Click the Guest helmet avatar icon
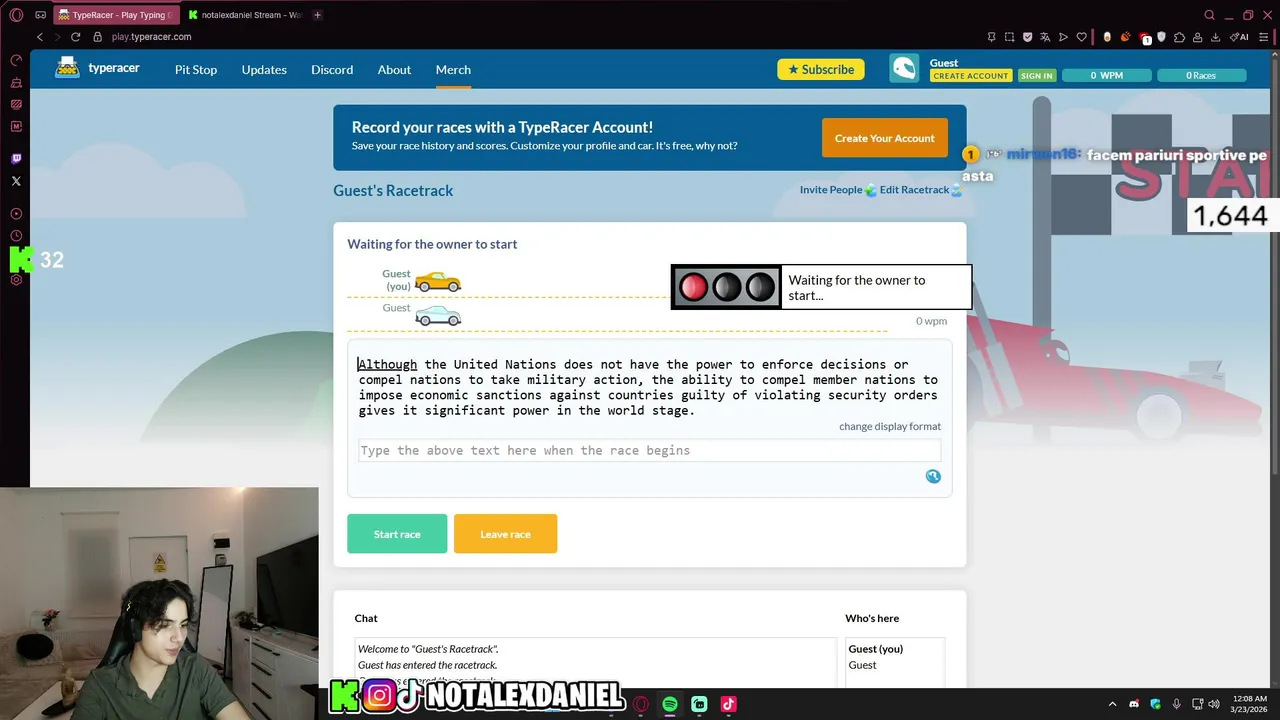 [904, 68]
